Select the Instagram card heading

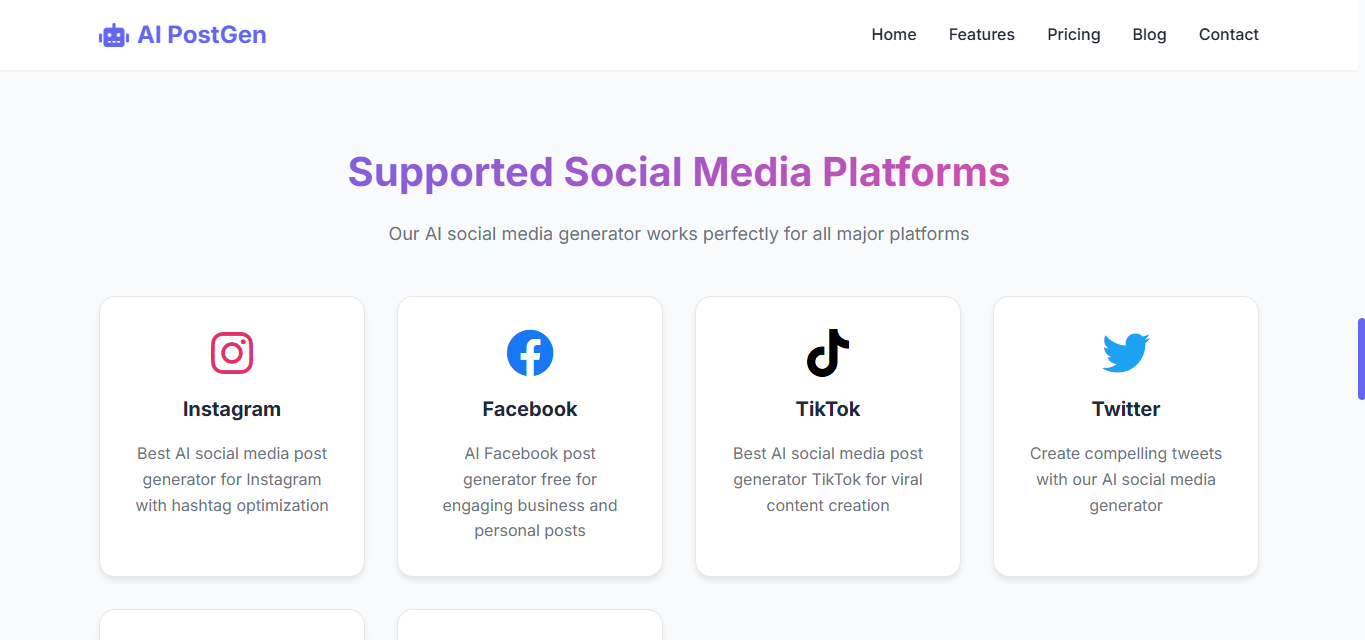click(x=232, y=409)
